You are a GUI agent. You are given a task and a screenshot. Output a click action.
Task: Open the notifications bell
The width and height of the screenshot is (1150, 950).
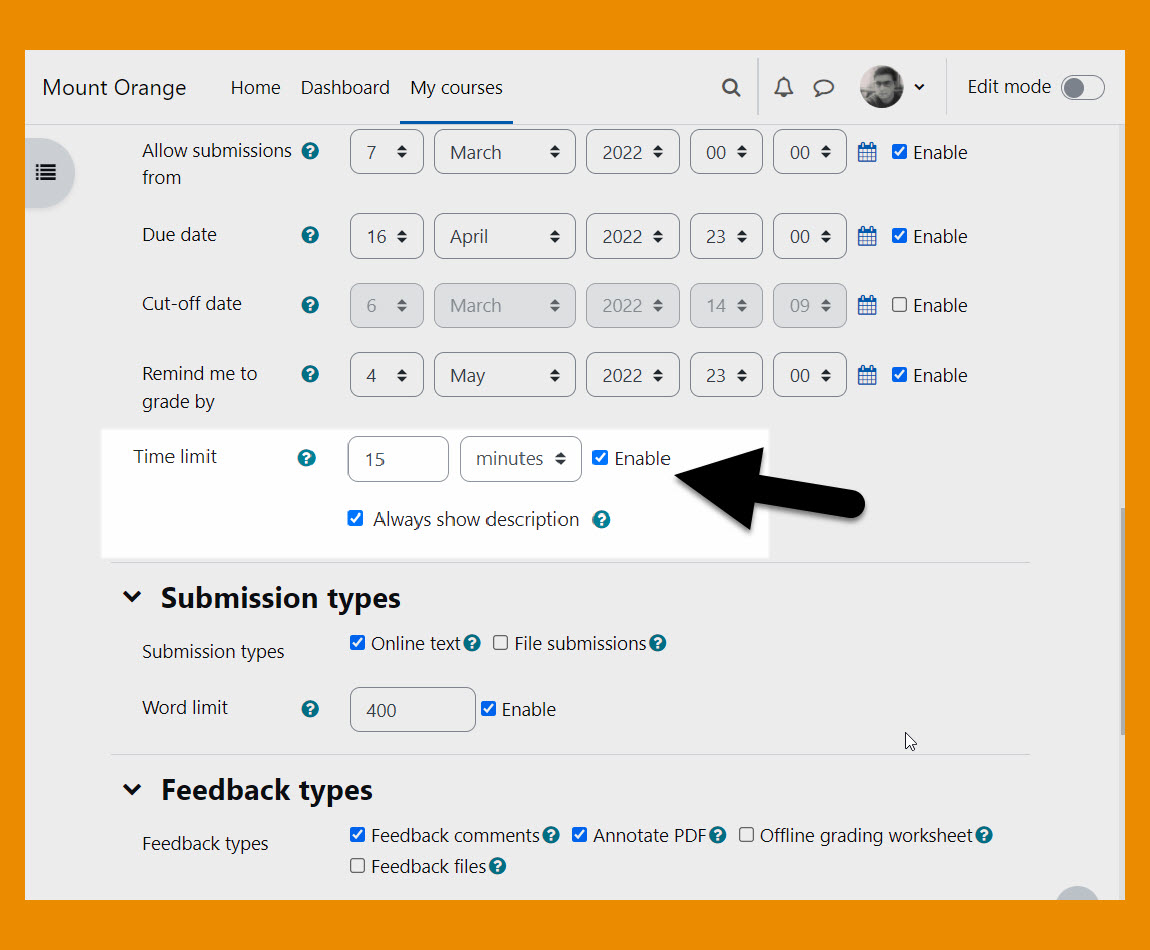pos(784,88)
